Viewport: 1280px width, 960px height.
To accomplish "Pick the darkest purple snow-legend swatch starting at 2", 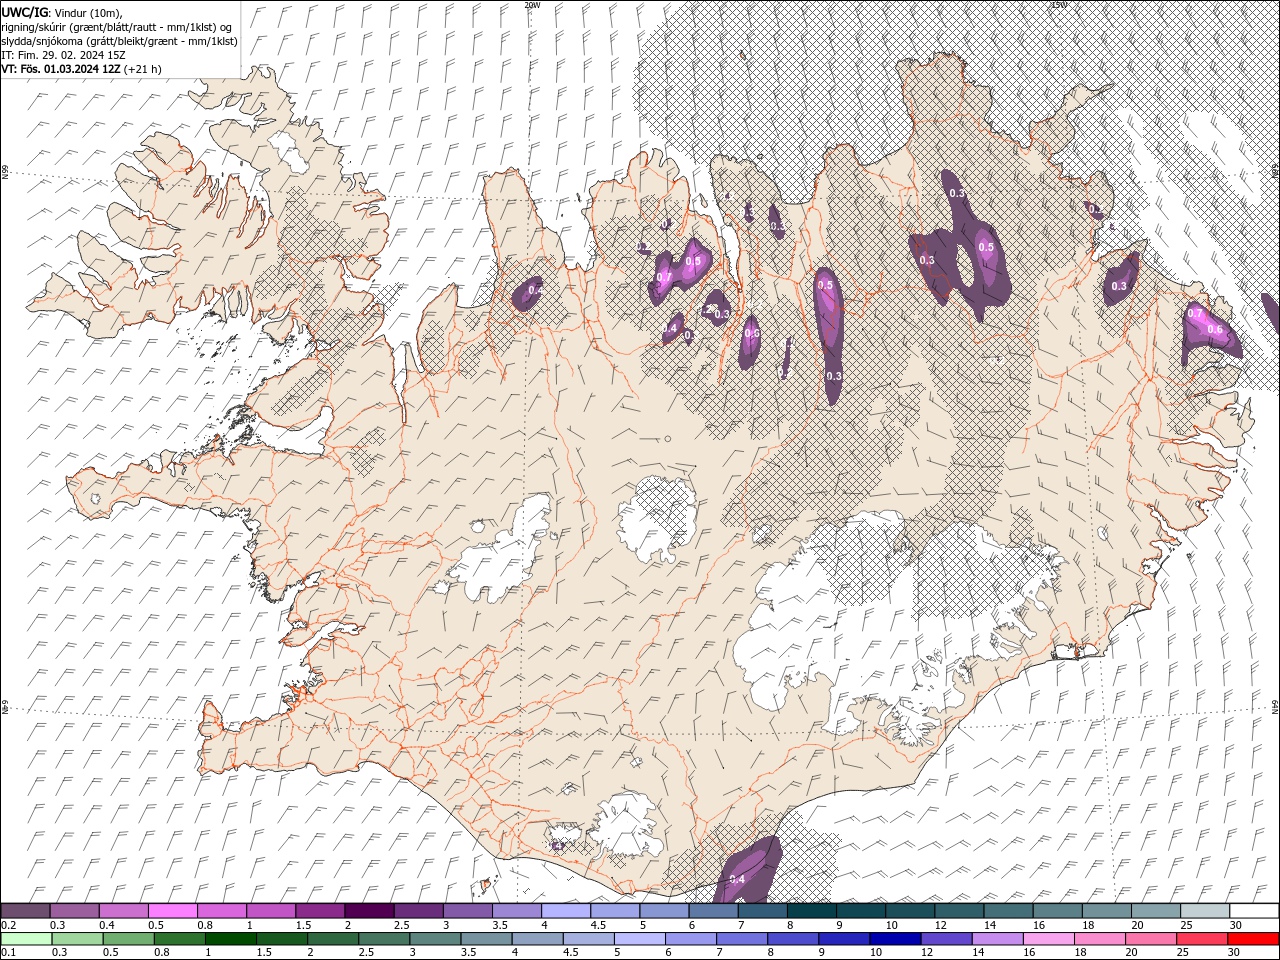I will pyautogui.click(x=369, y=911).
